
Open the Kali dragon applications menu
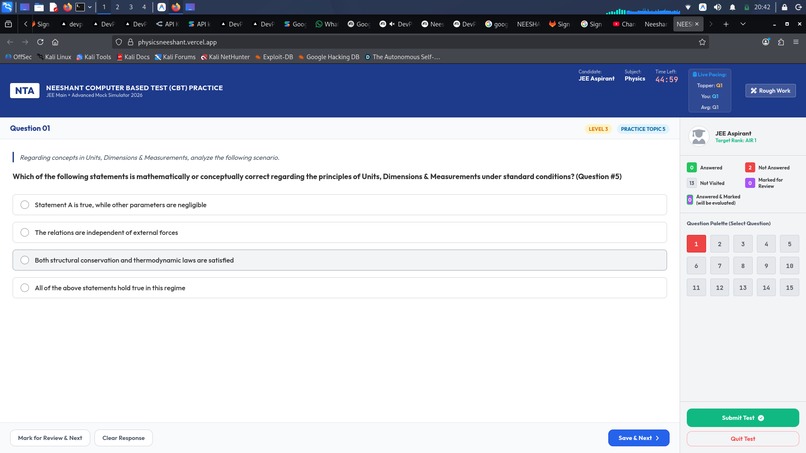click(x=7, y=7)
